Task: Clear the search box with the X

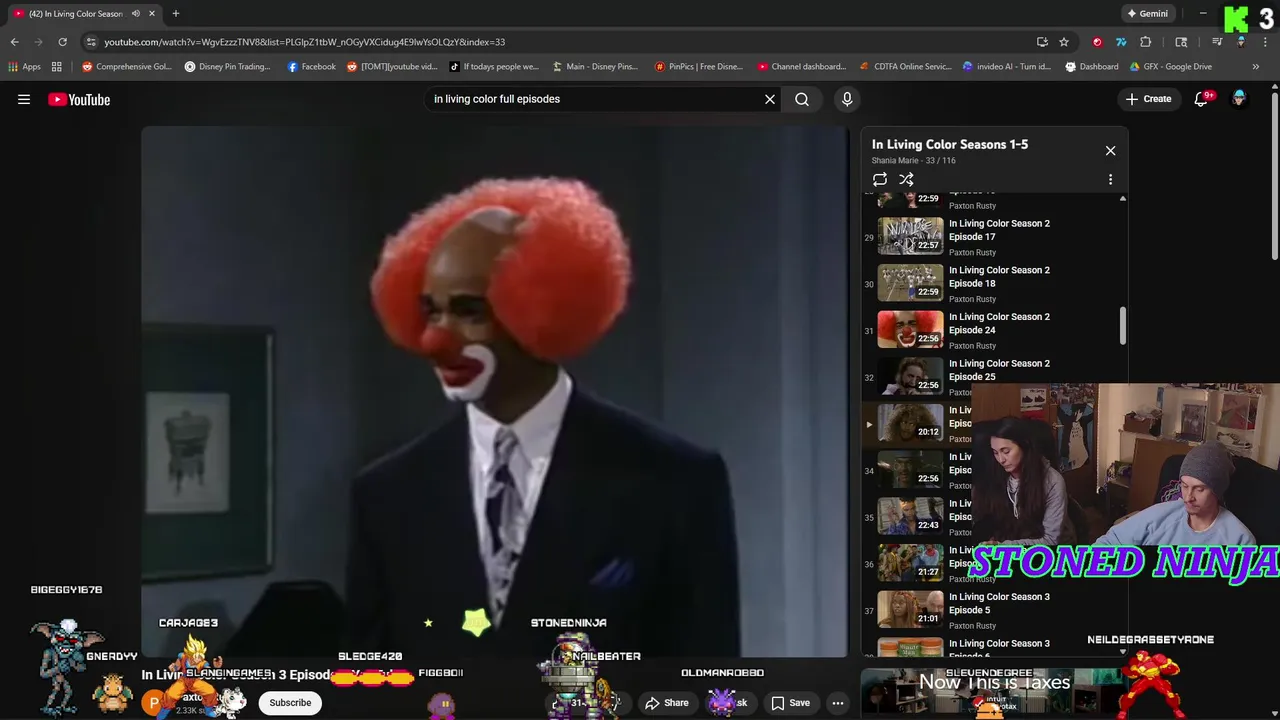Action: [770, 99]
